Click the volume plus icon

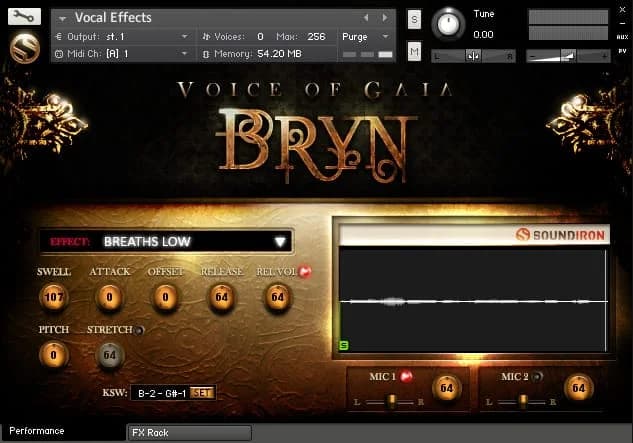click(604, 57)
